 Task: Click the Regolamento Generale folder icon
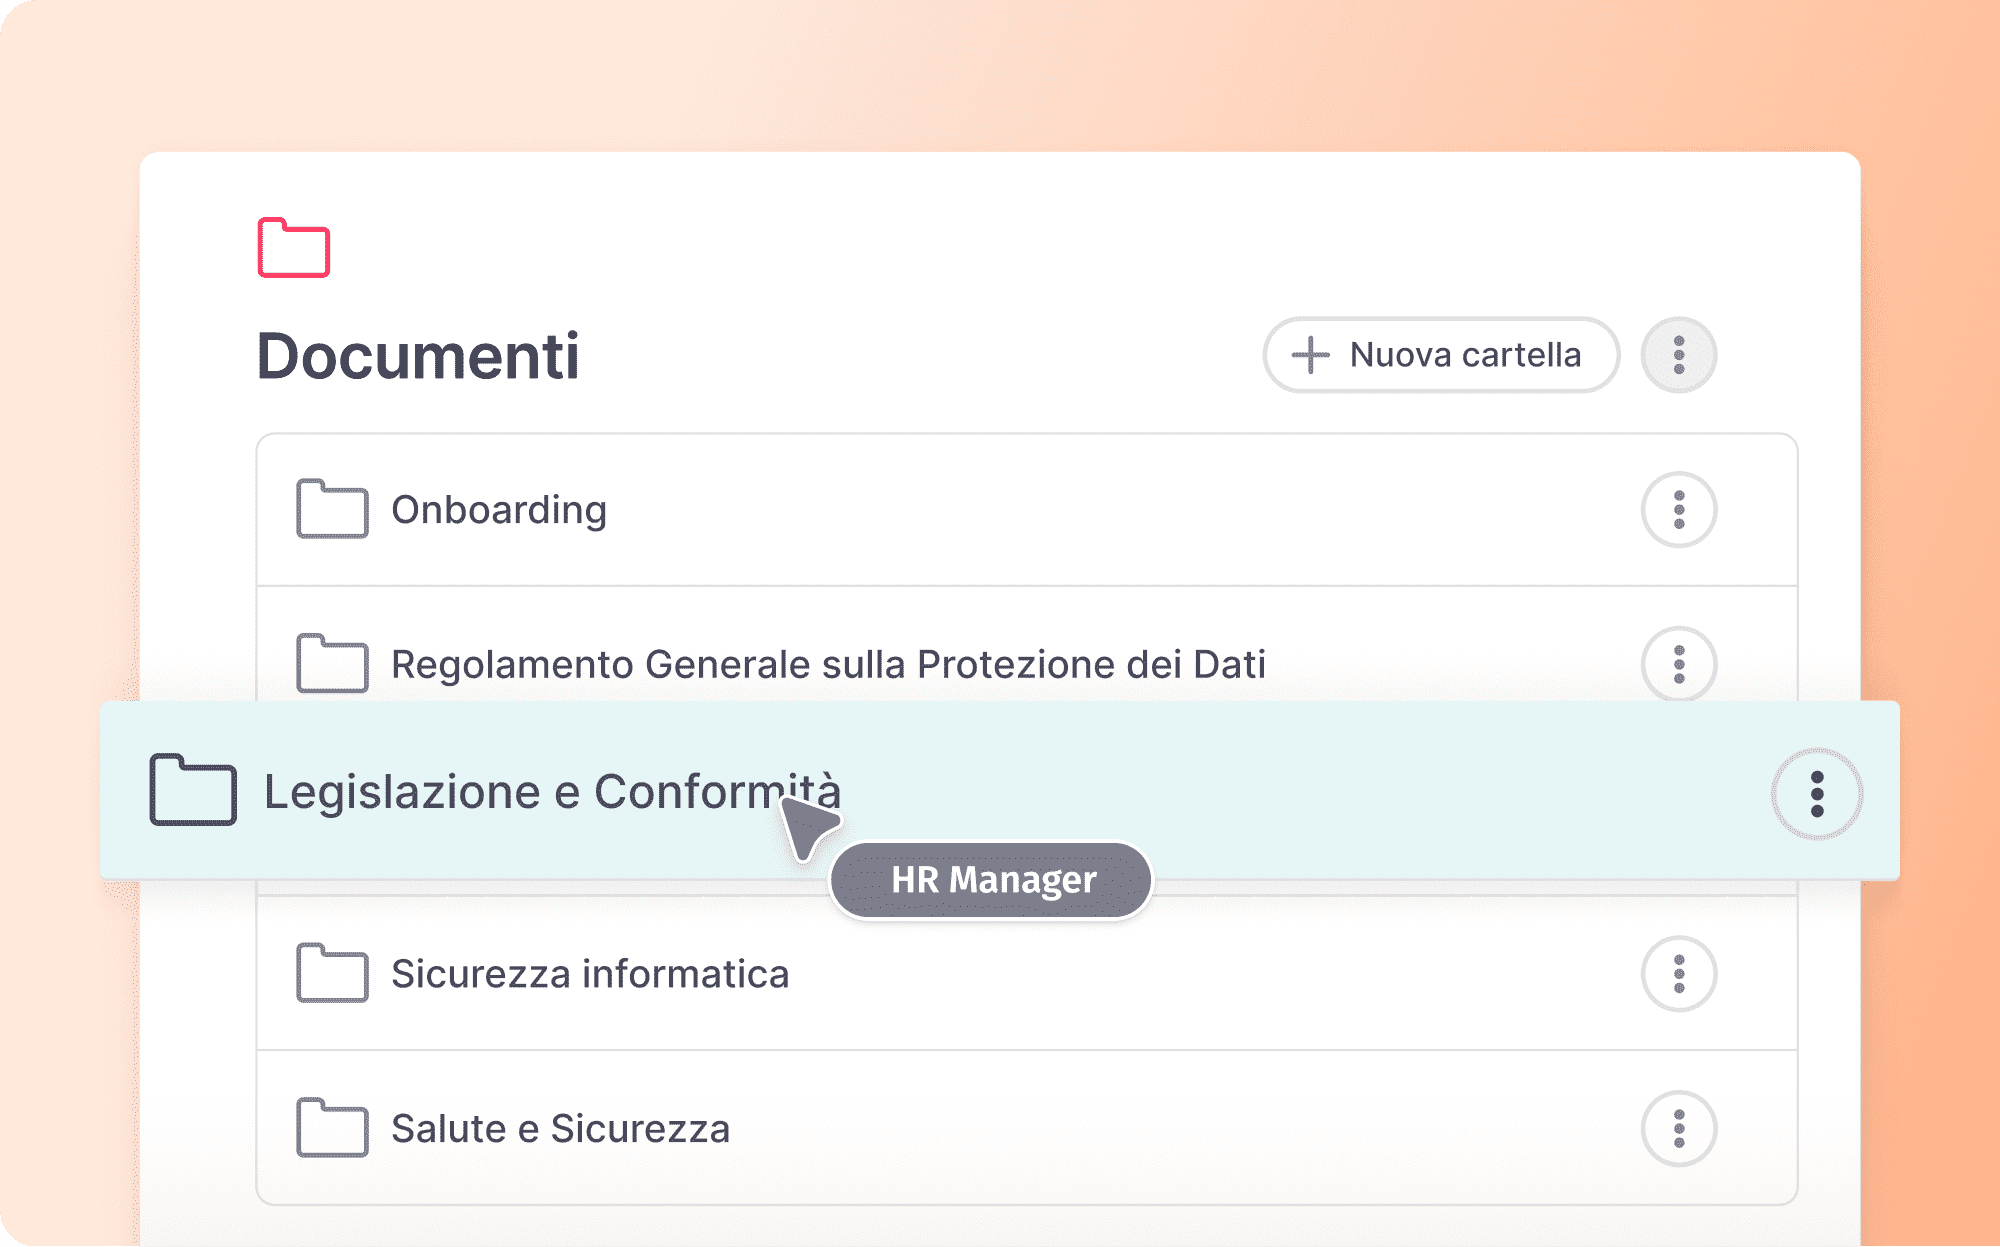332,663
